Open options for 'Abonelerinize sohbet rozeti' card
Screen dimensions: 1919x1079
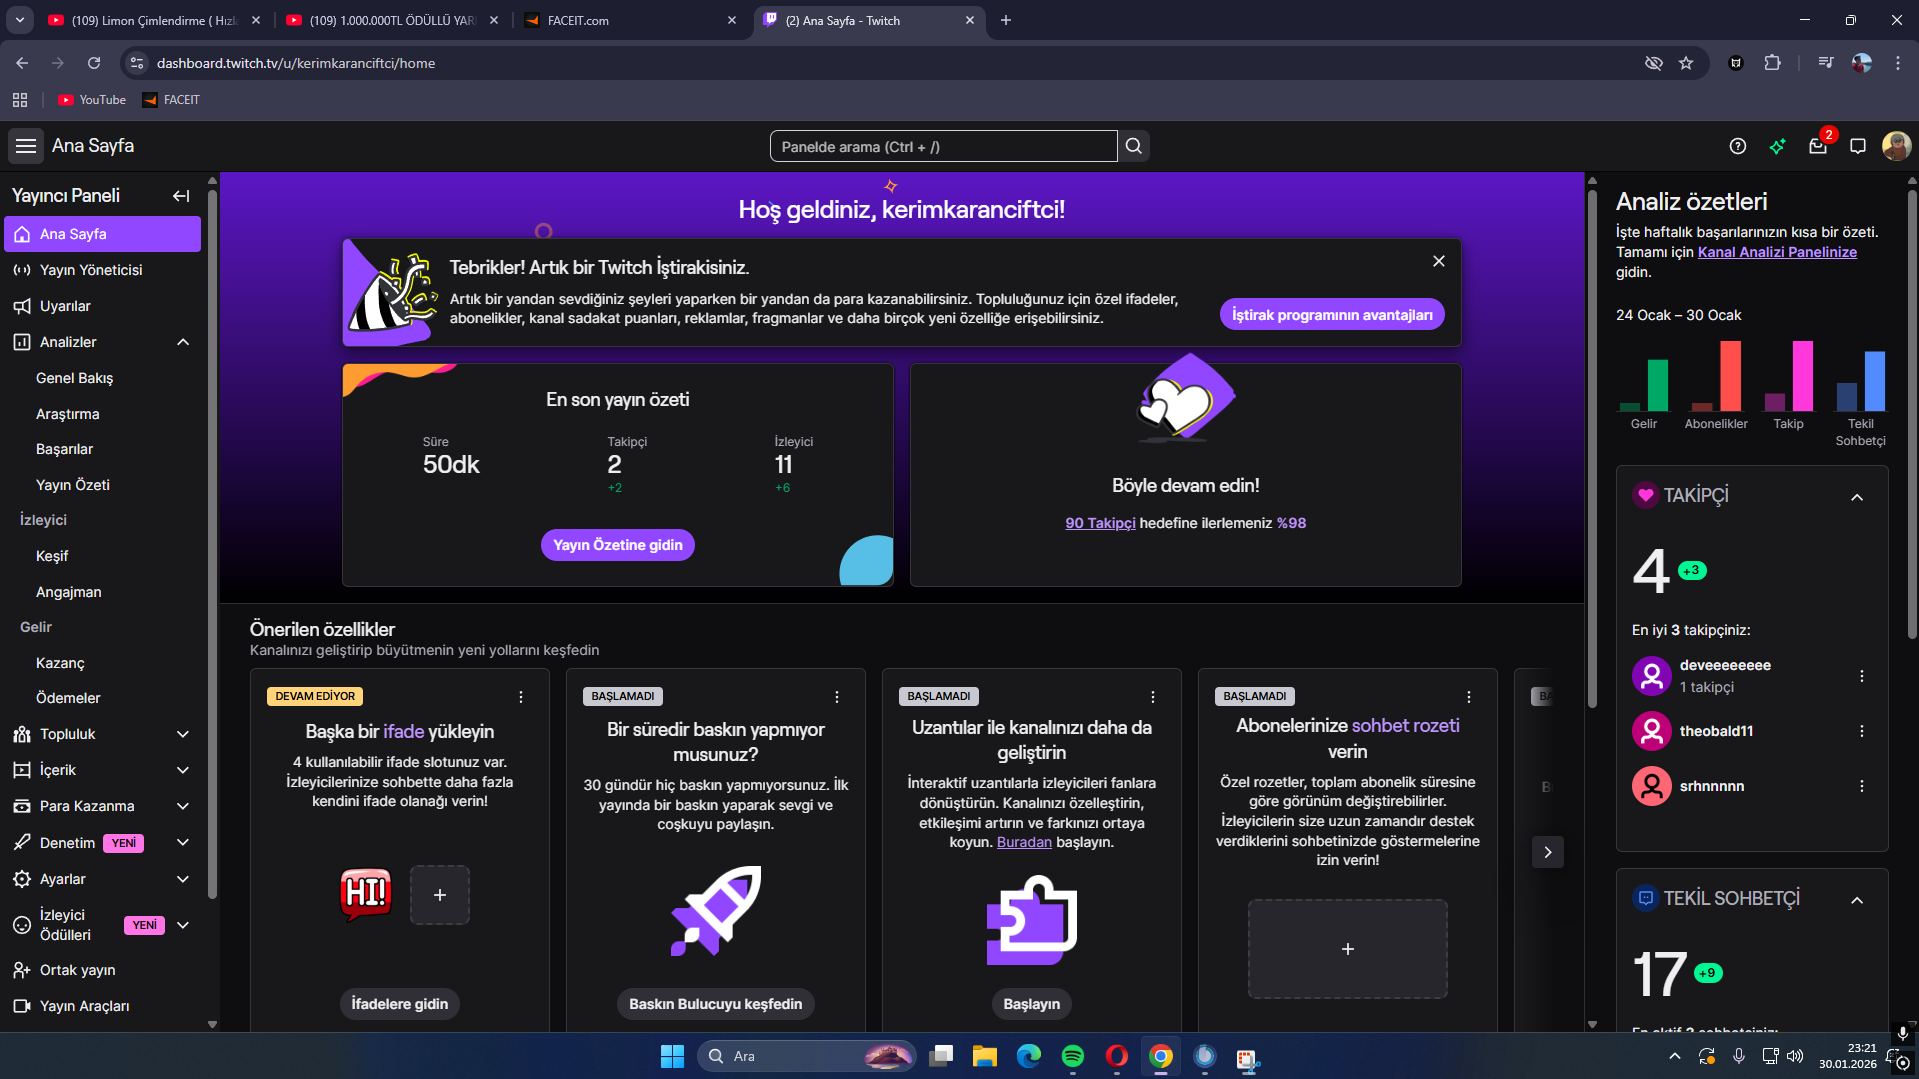coord(1469,697)
